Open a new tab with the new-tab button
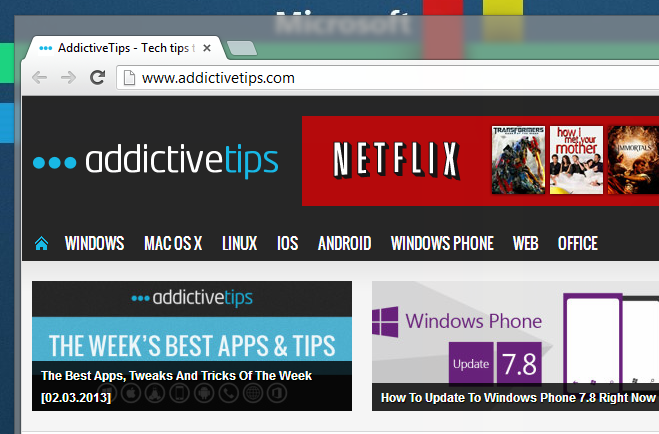 point(241,48)
